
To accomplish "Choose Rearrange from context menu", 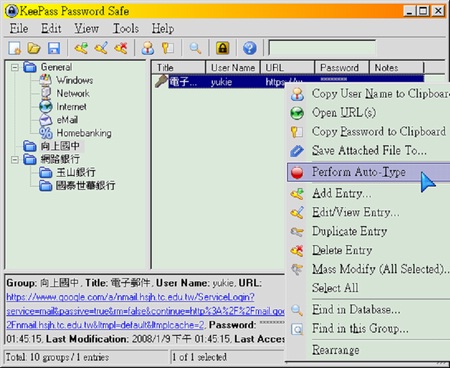I will point(368,350).
